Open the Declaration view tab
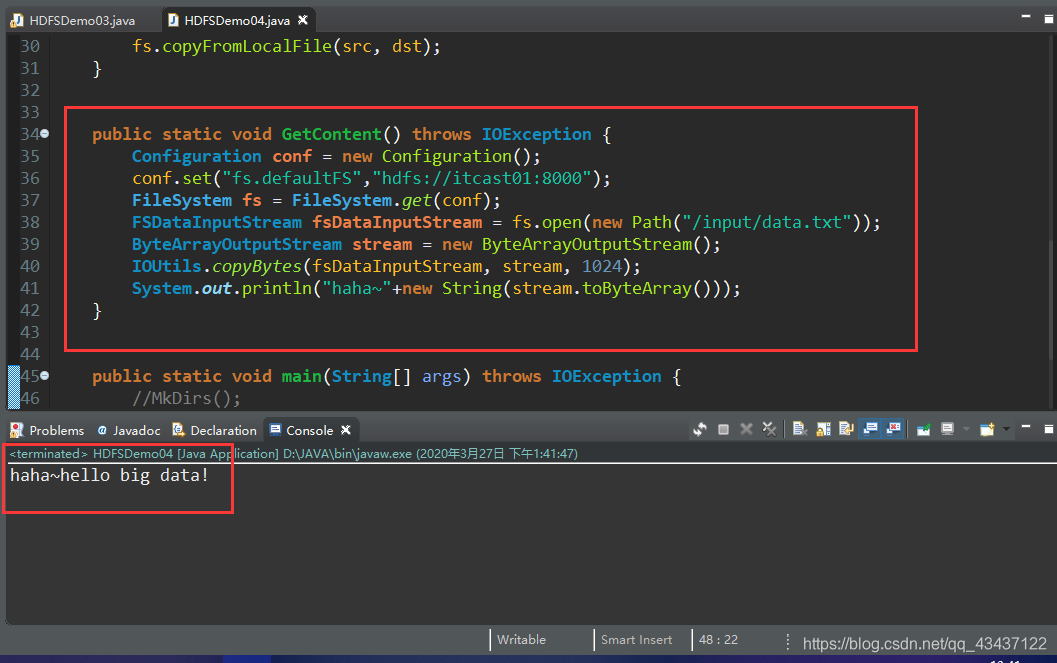Screen dimensions: 1057x663 pos(215,430)
